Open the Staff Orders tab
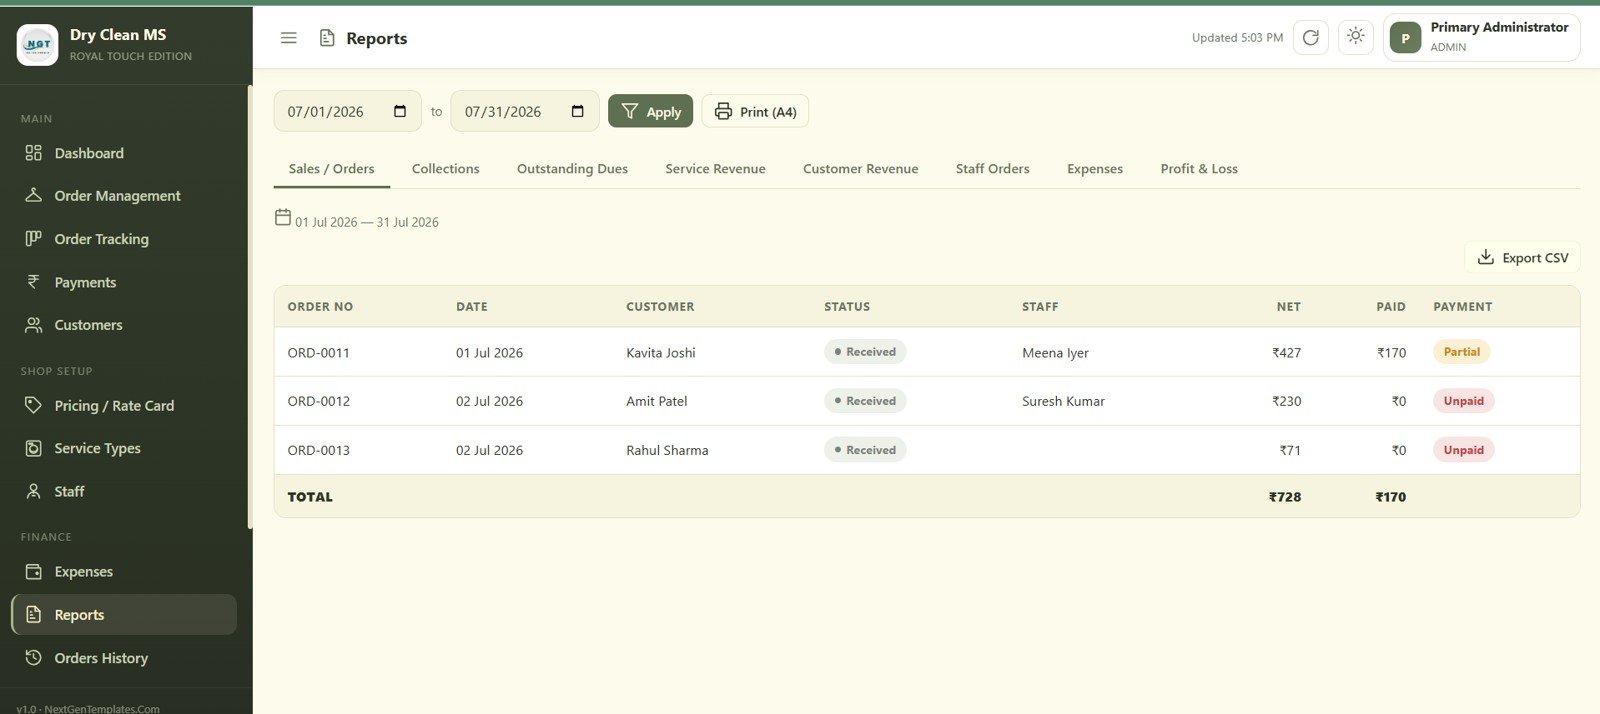 pyautogui.click(x=992, y=169)
